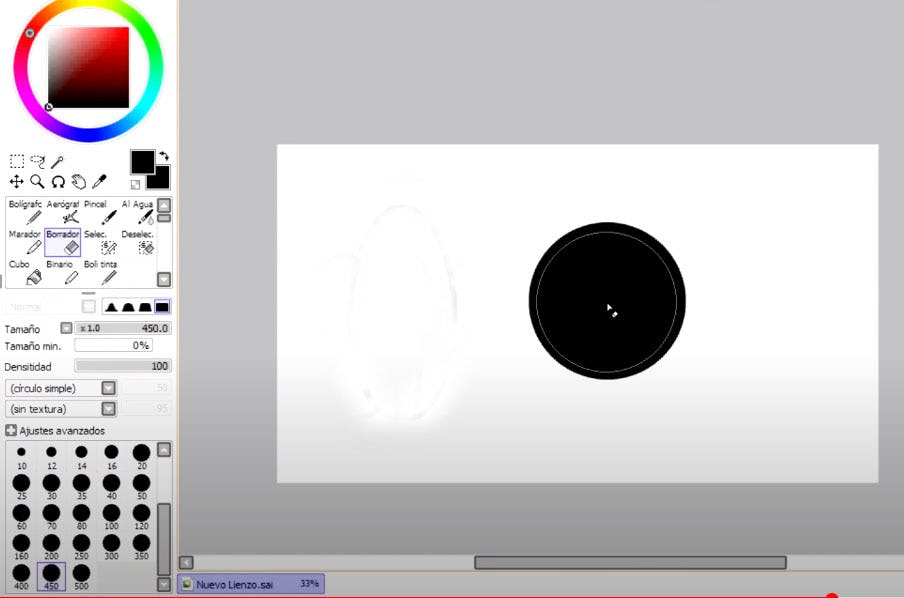904x598 pixels.
Task: Open the círculo simple brush shape dropdown
Action: click(x=108, y=388)
